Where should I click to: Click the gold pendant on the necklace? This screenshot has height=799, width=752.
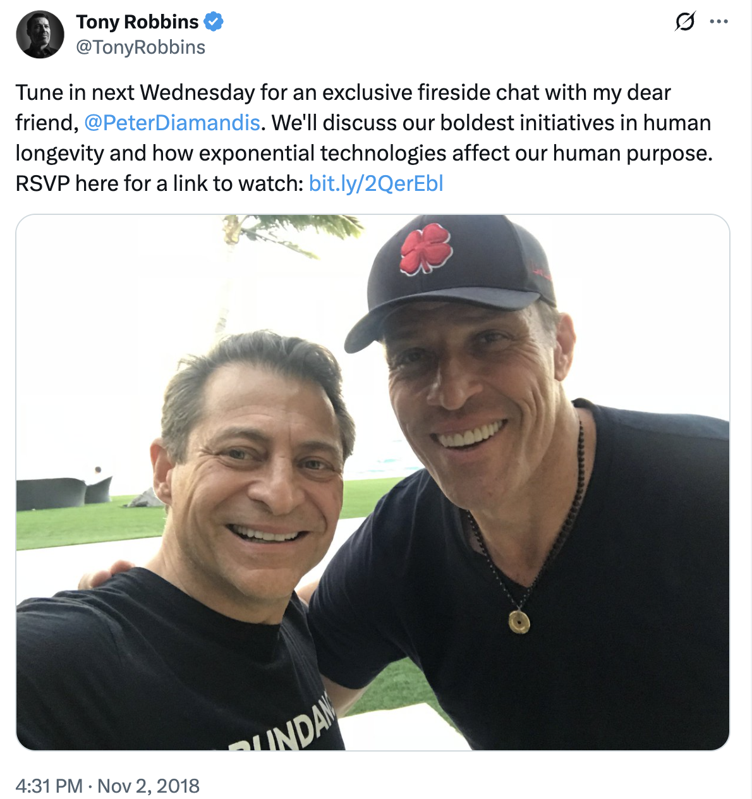(518, 621)
